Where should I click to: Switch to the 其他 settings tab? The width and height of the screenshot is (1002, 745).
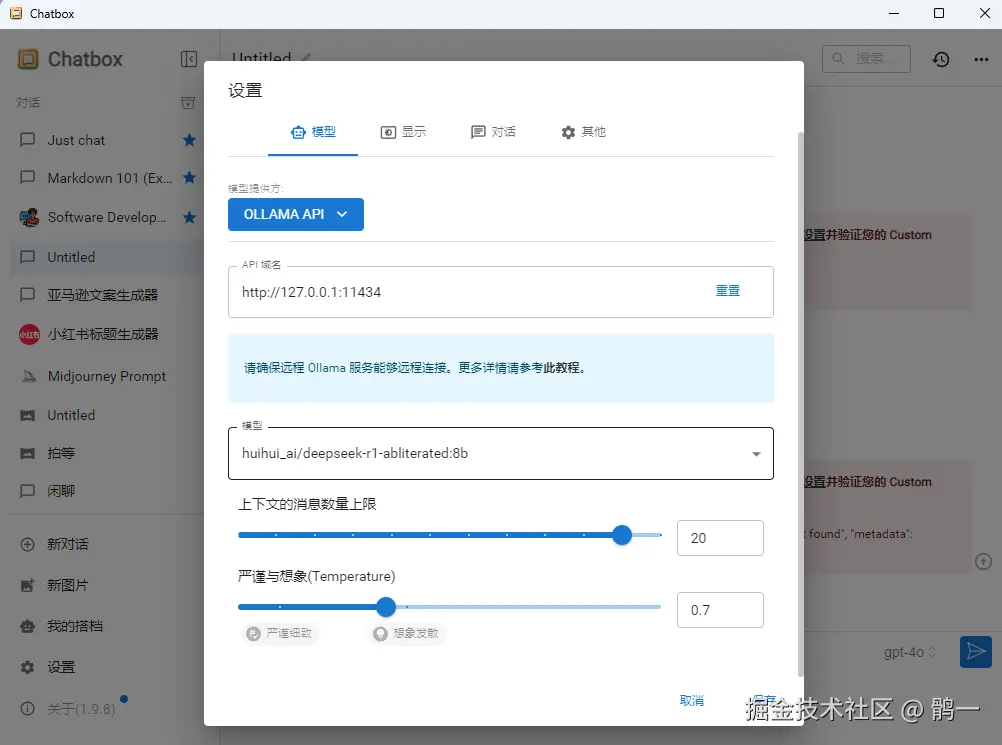(x=583, y=132)
